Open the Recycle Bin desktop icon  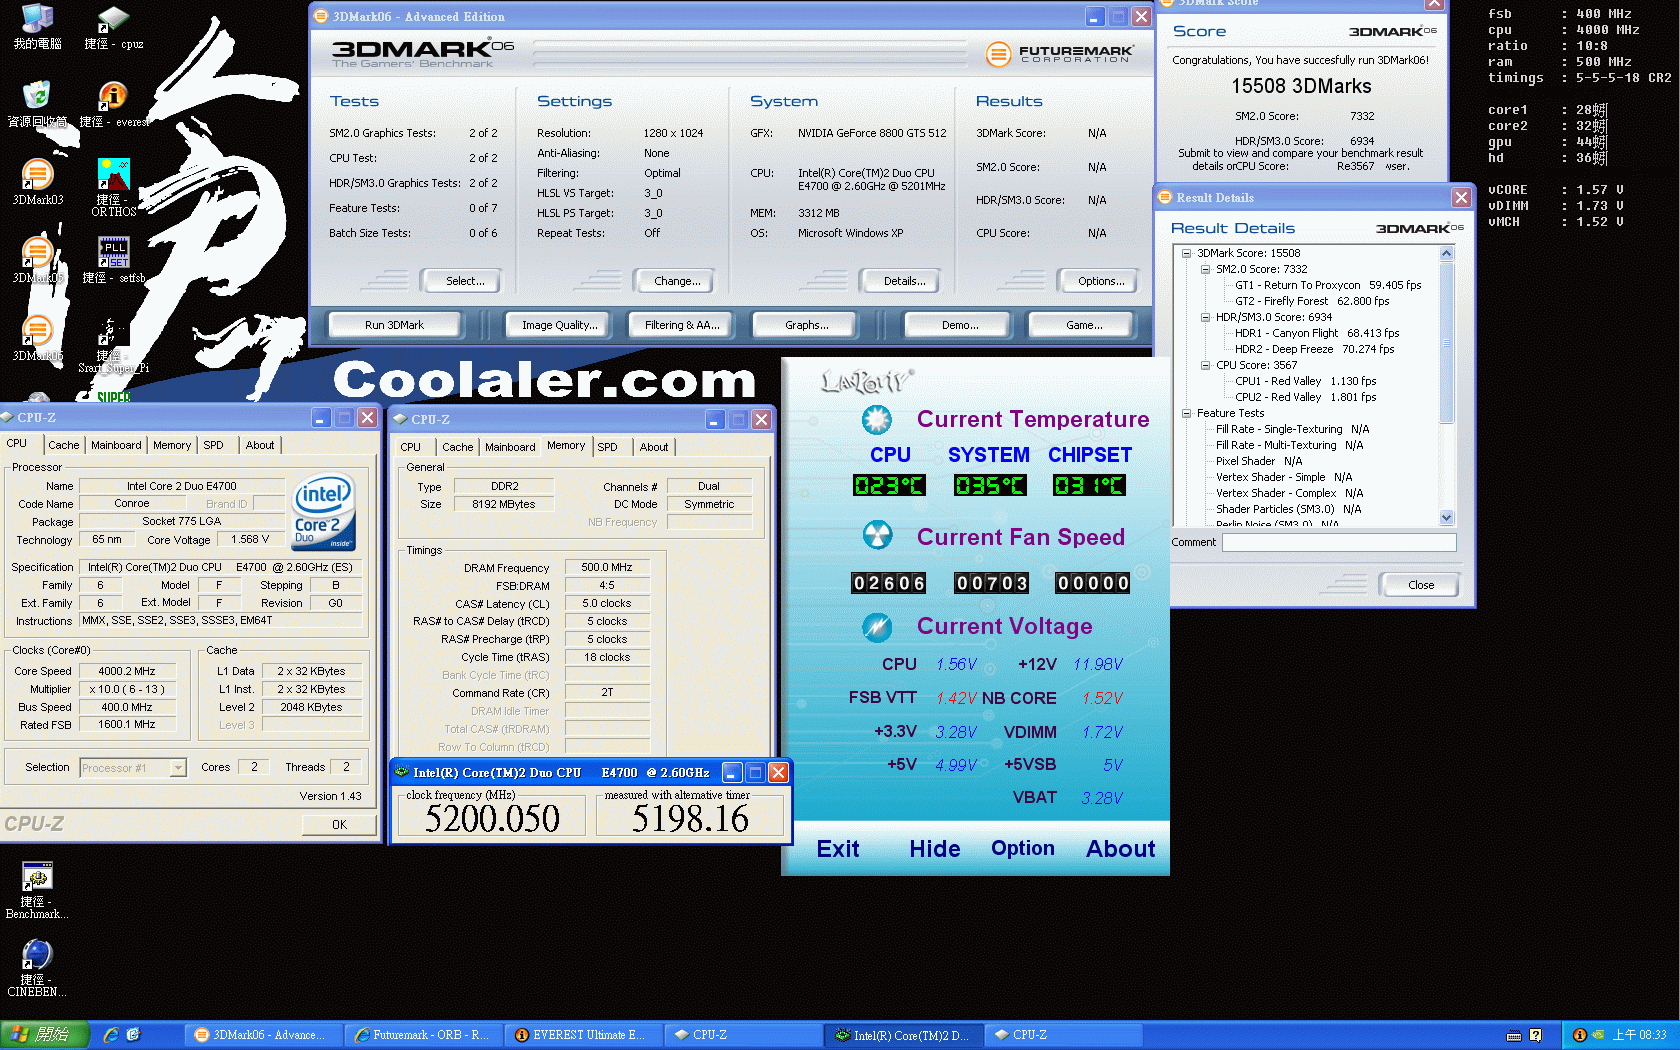pyautogui.click(x=37, y=104)
